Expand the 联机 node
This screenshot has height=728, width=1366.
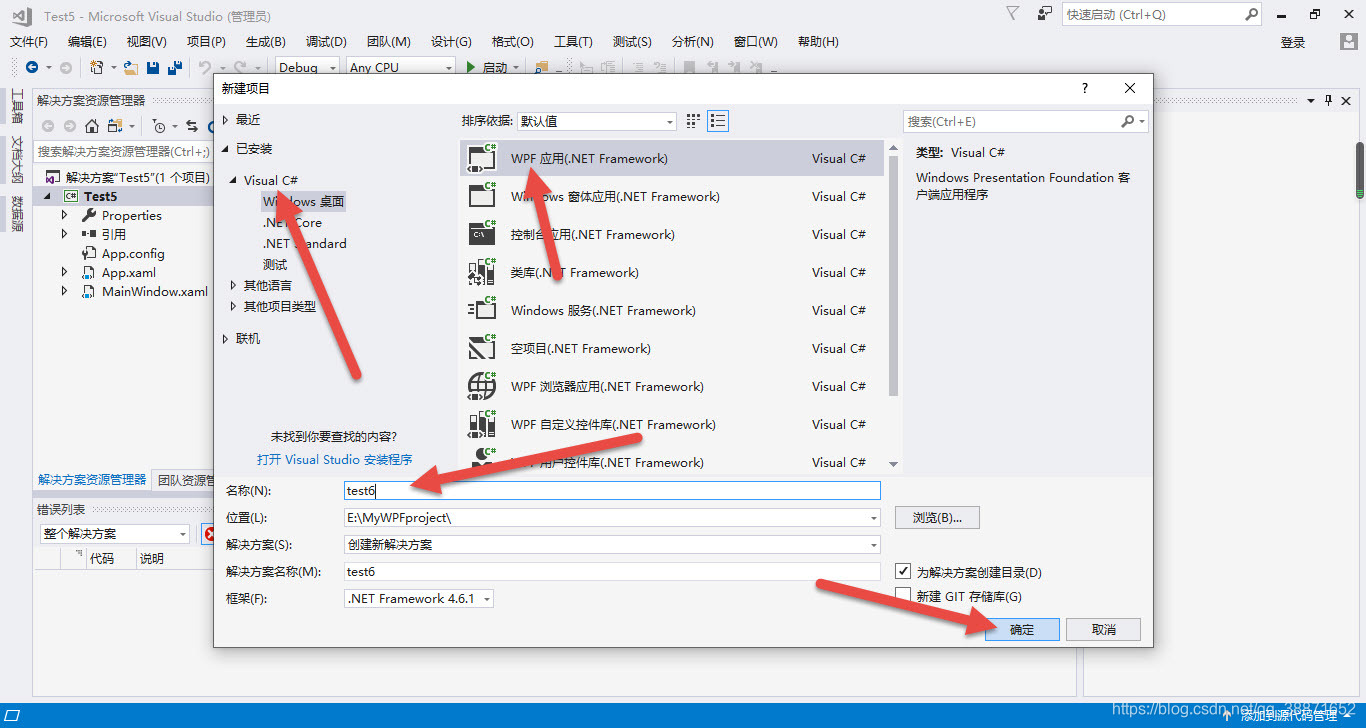coord(225,339)
